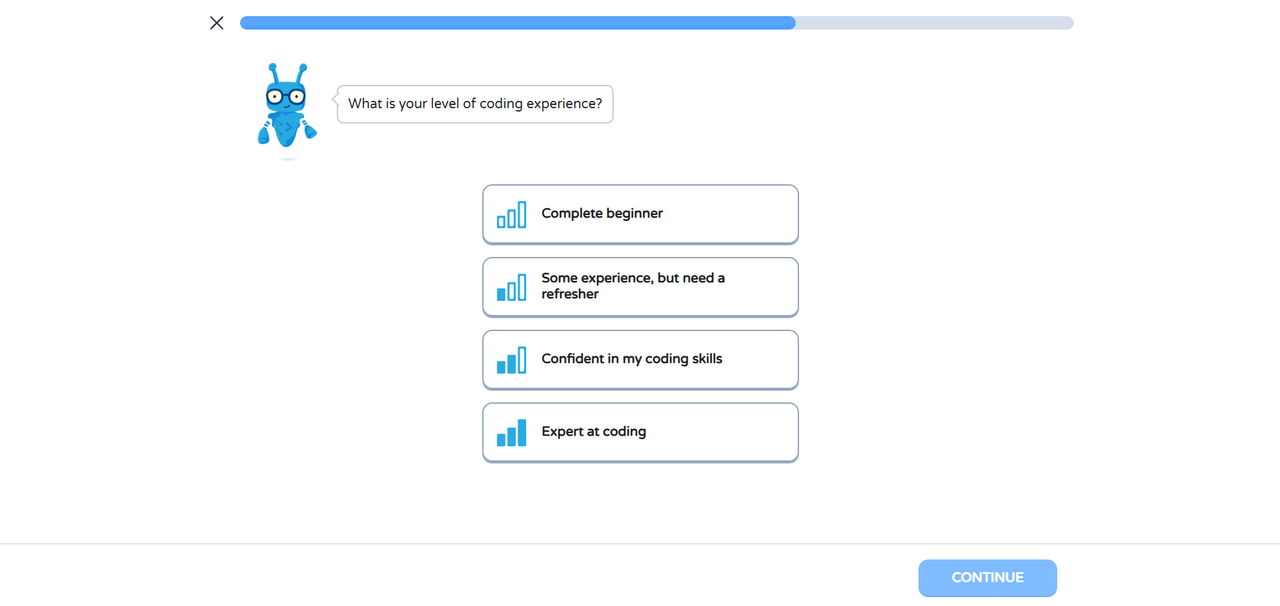Pick the Confident in my coding skills option
Screen dimensions: 1280x606
640,360
